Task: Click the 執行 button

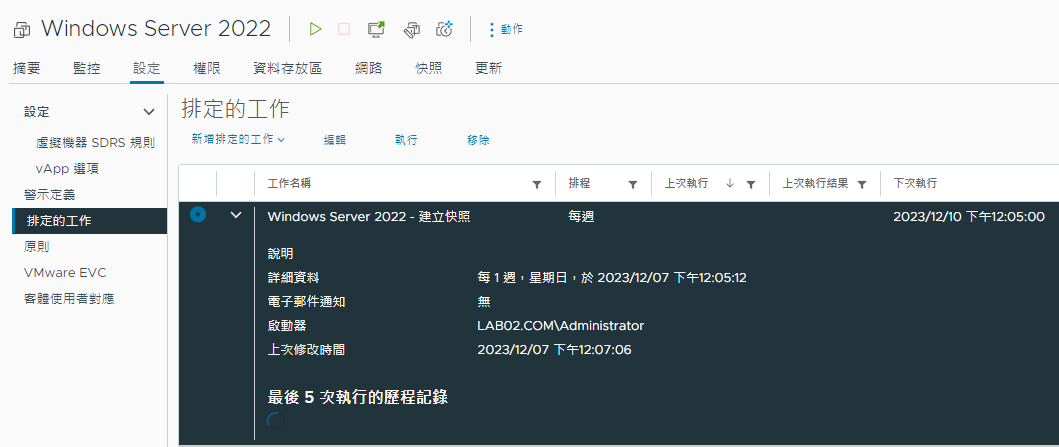Action: tap(406, 140)
